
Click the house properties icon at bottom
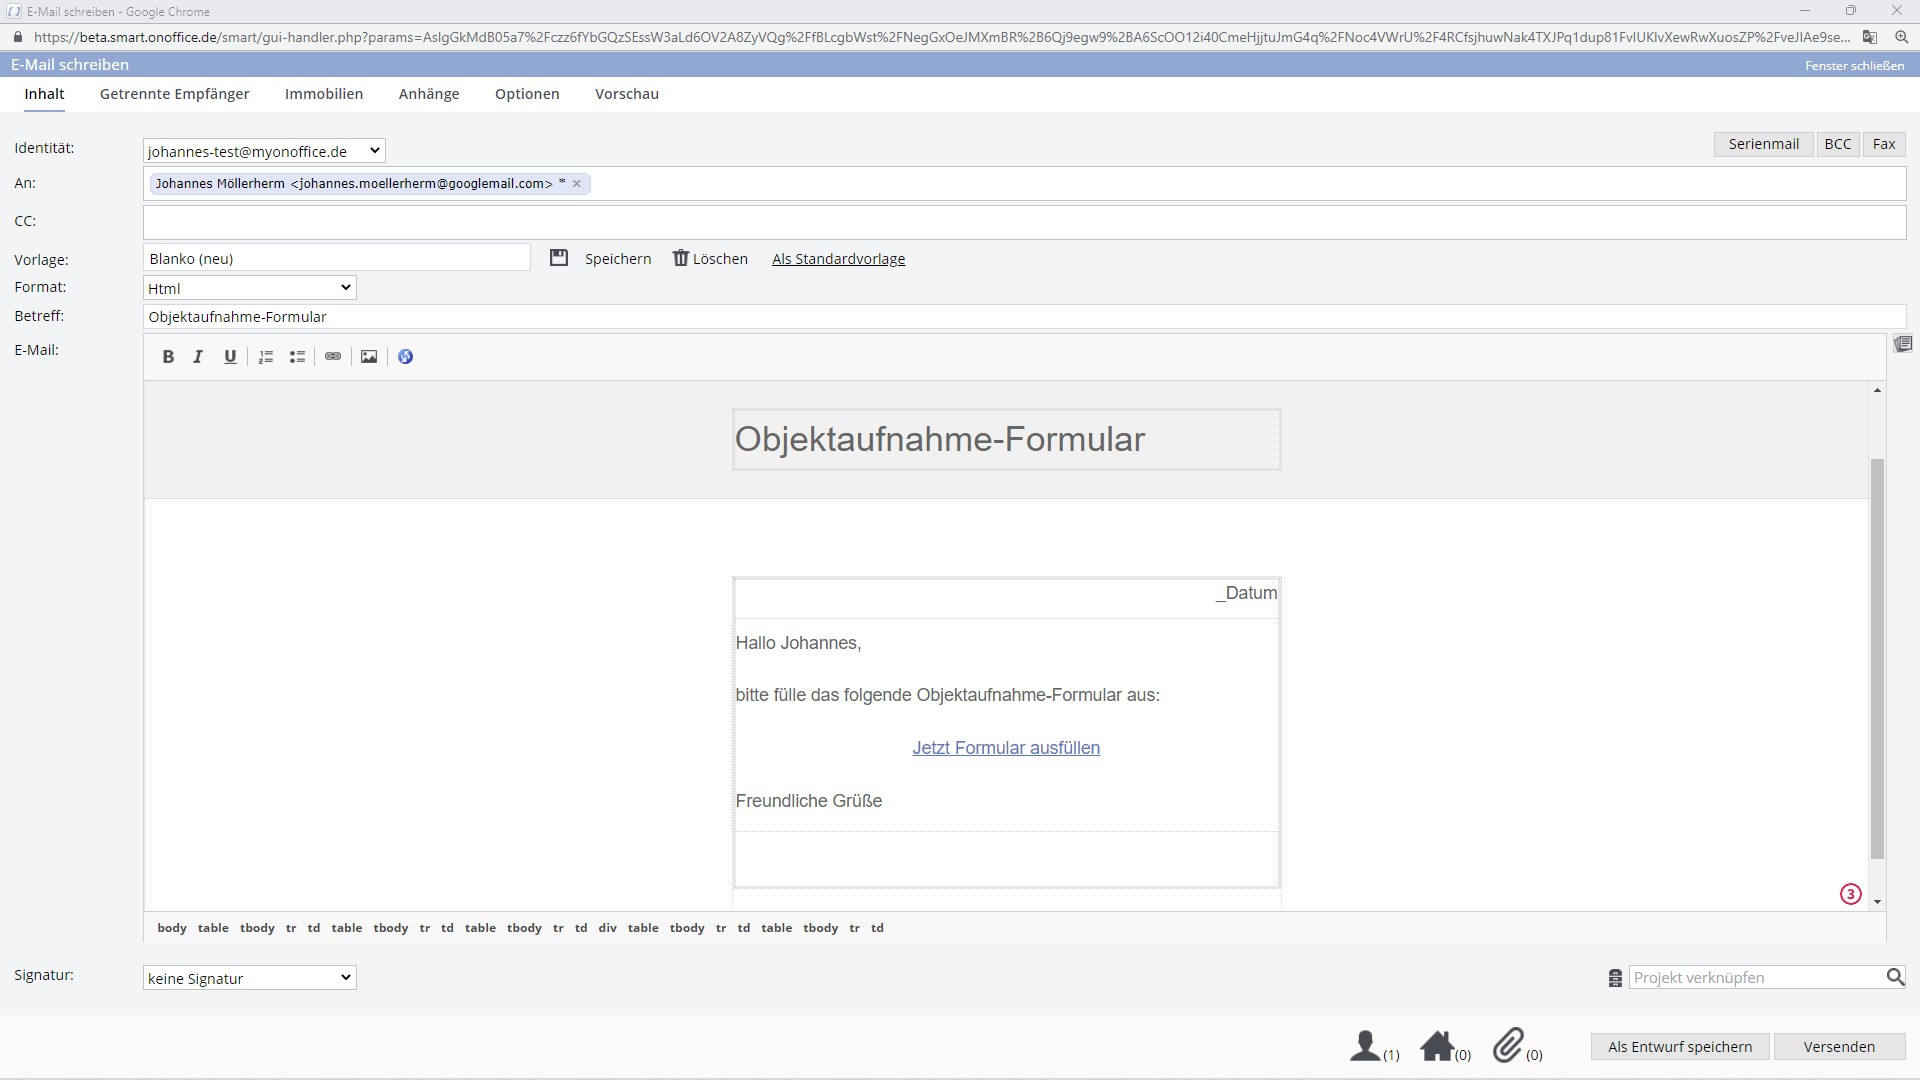pos(1437,1046)
